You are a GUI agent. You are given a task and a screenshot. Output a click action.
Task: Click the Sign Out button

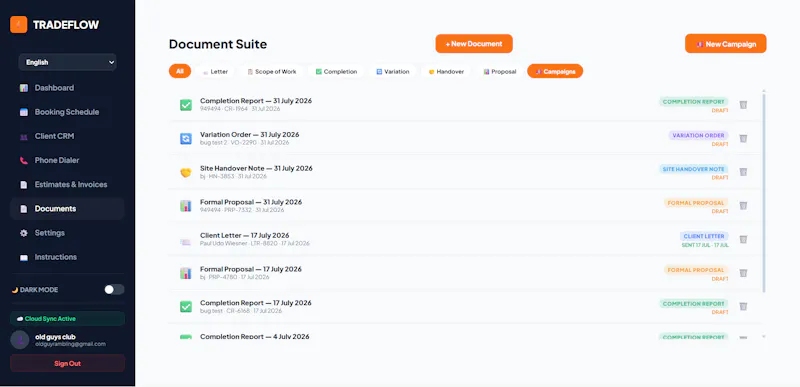pyautogui.click(x=67, y=364)
